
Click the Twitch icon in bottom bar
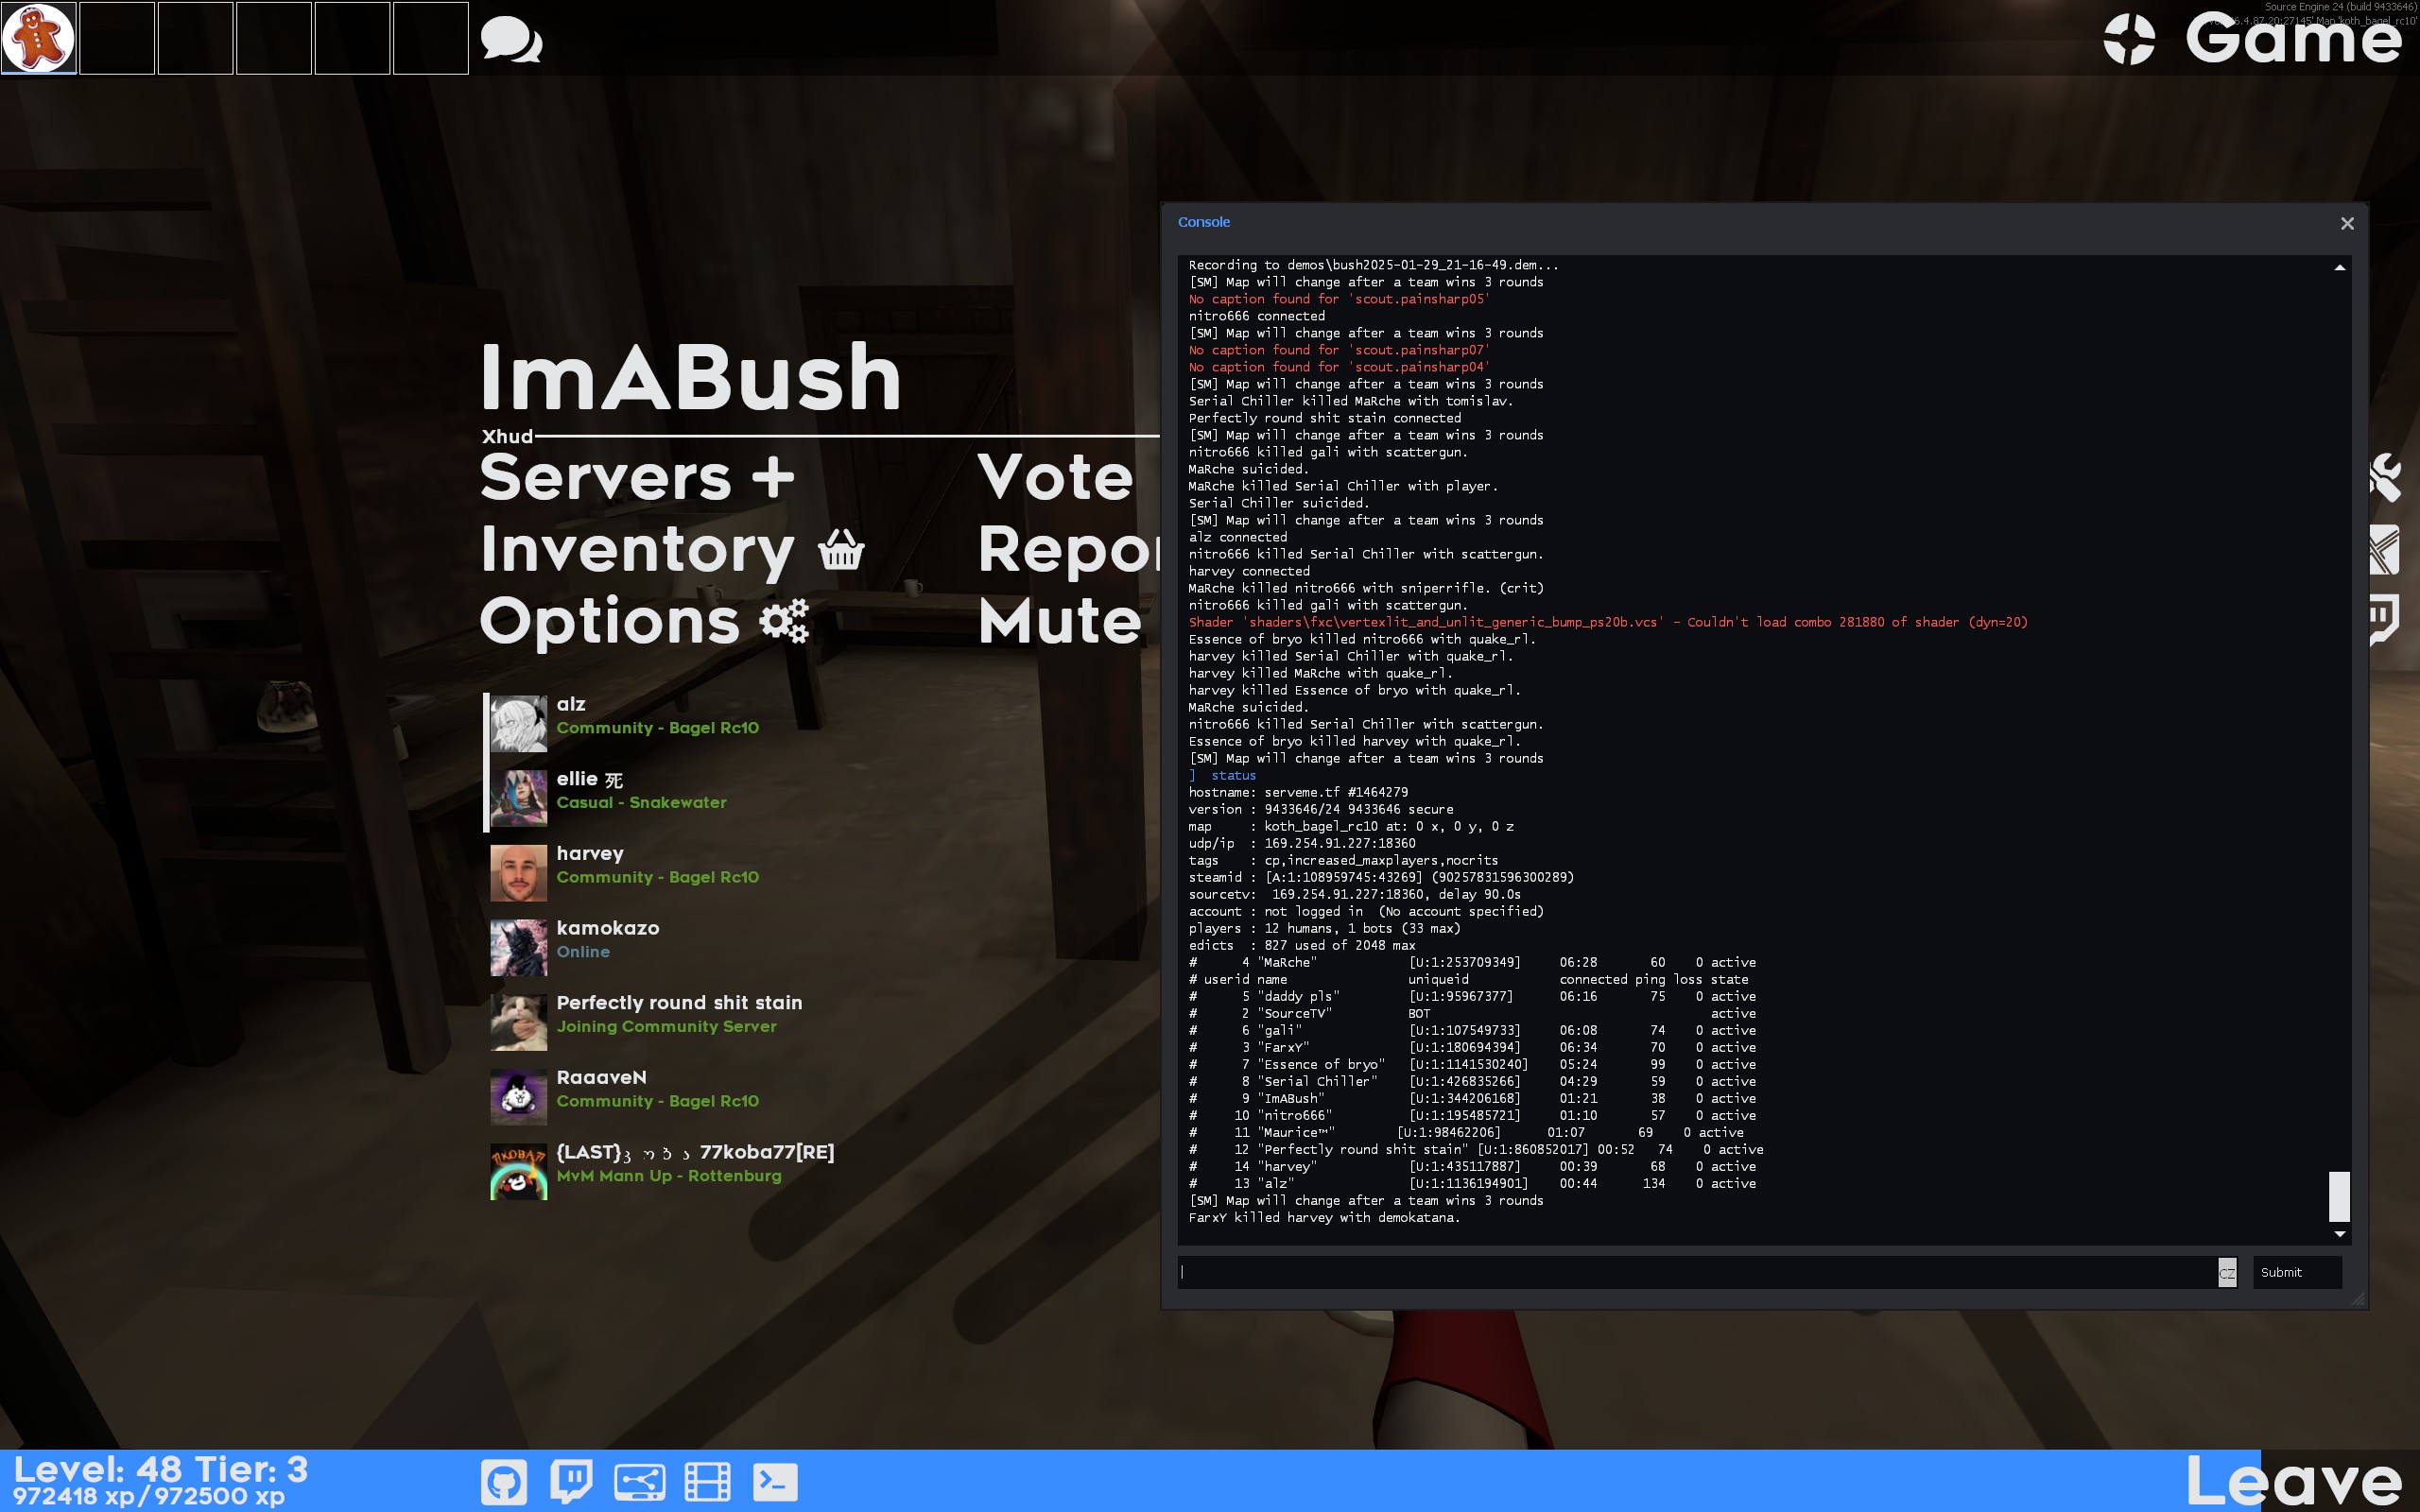[571, 1481]
